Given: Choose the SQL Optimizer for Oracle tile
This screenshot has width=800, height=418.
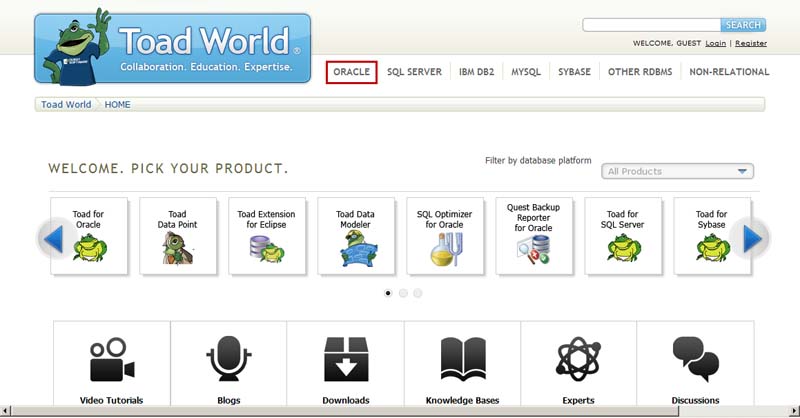Looking at the screenshot, I should (445, 236).
